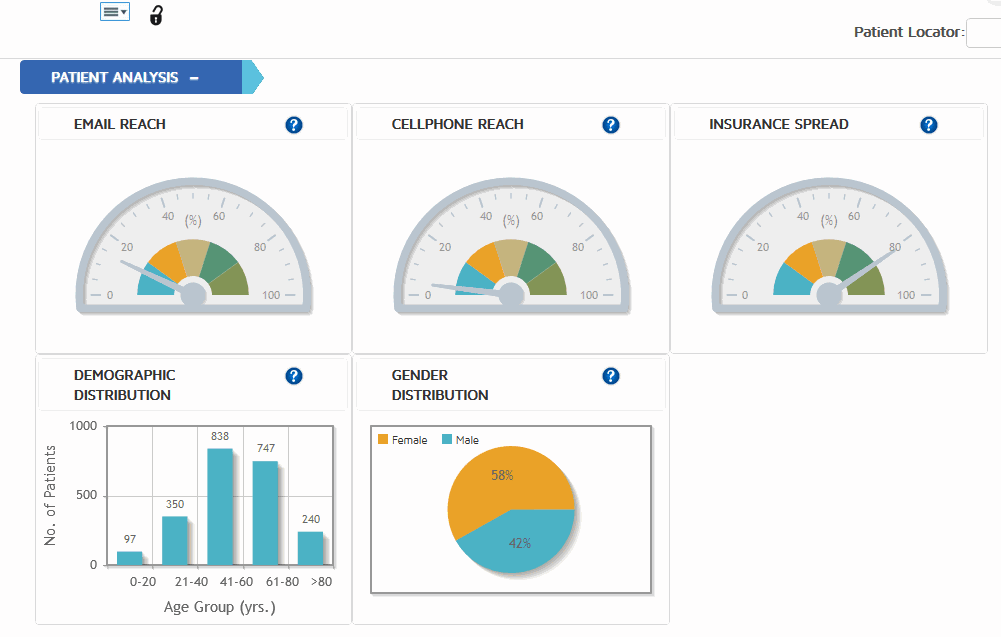Viewport: 1001px width, 637px height.
Task: Click the Cellphone Reach help icon
Action: coord(611,125)
